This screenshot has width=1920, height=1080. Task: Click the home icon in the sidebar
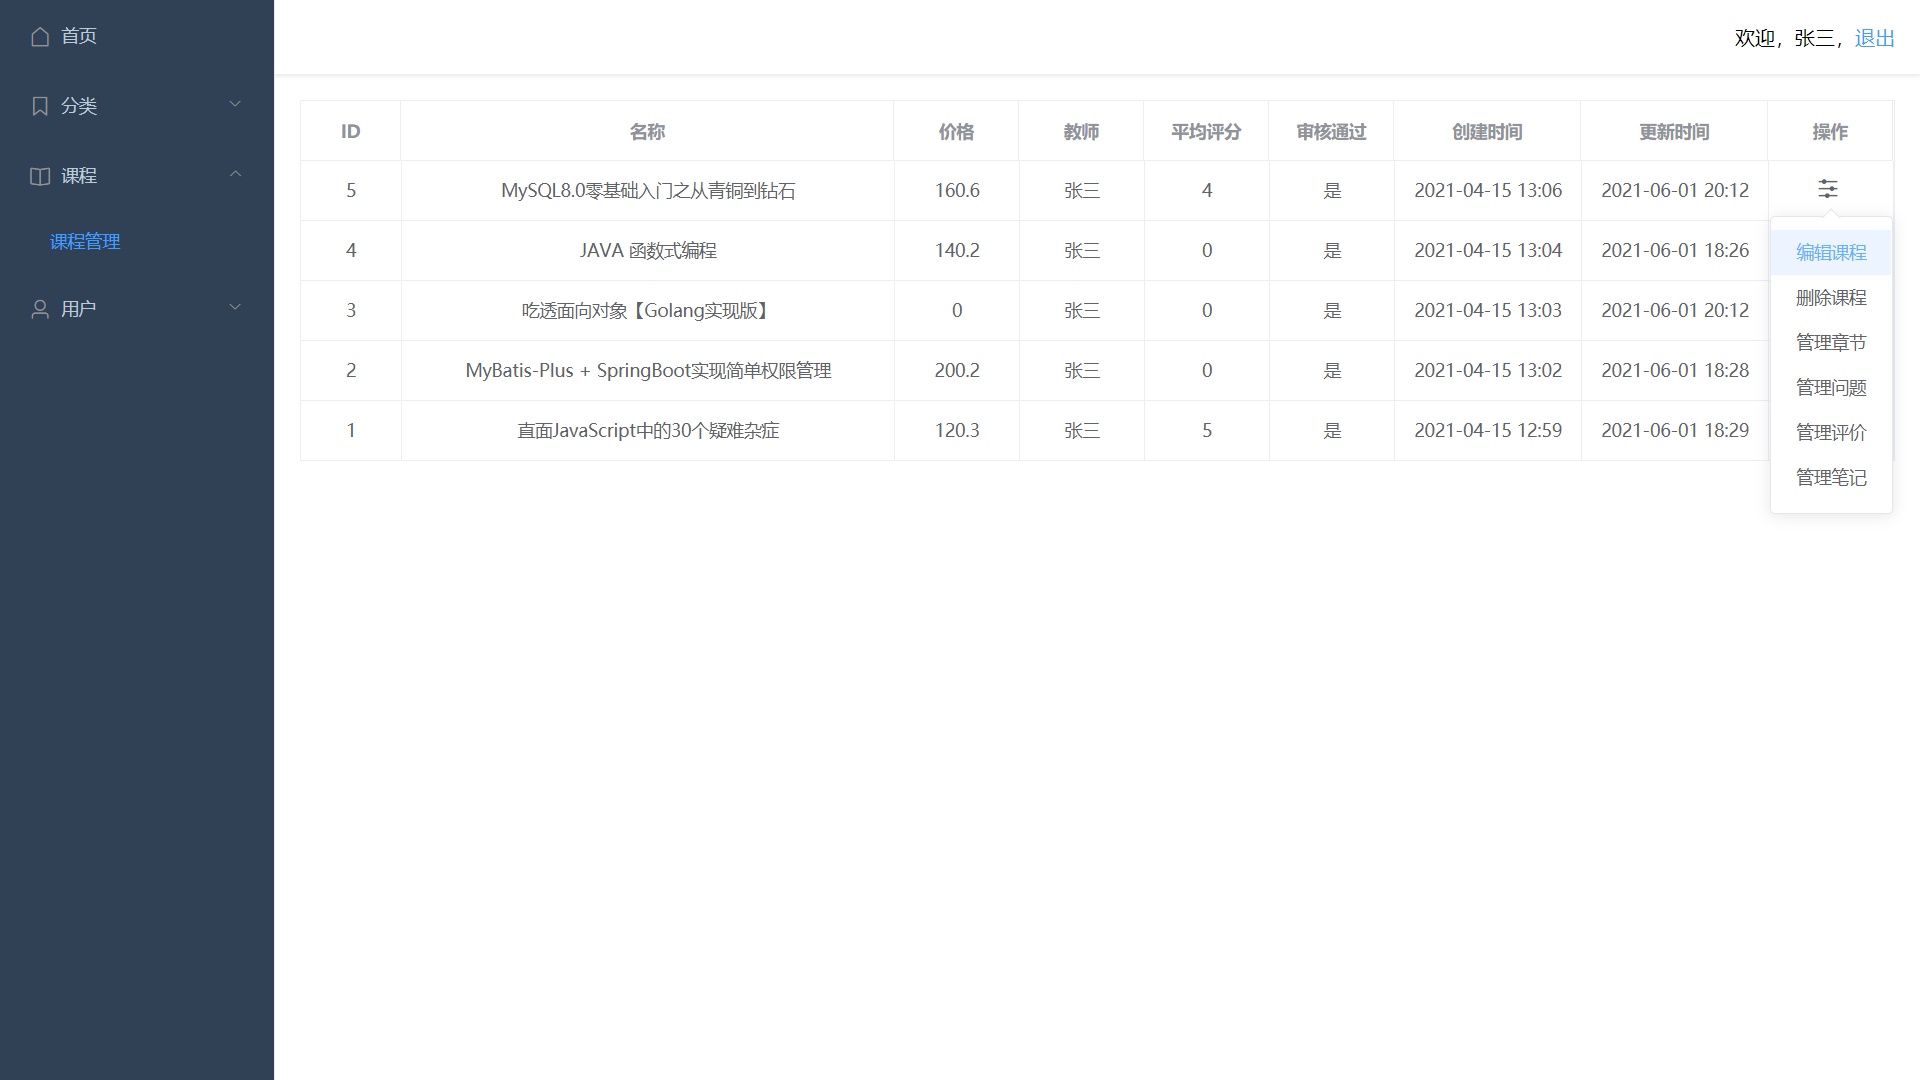[40, 37]
